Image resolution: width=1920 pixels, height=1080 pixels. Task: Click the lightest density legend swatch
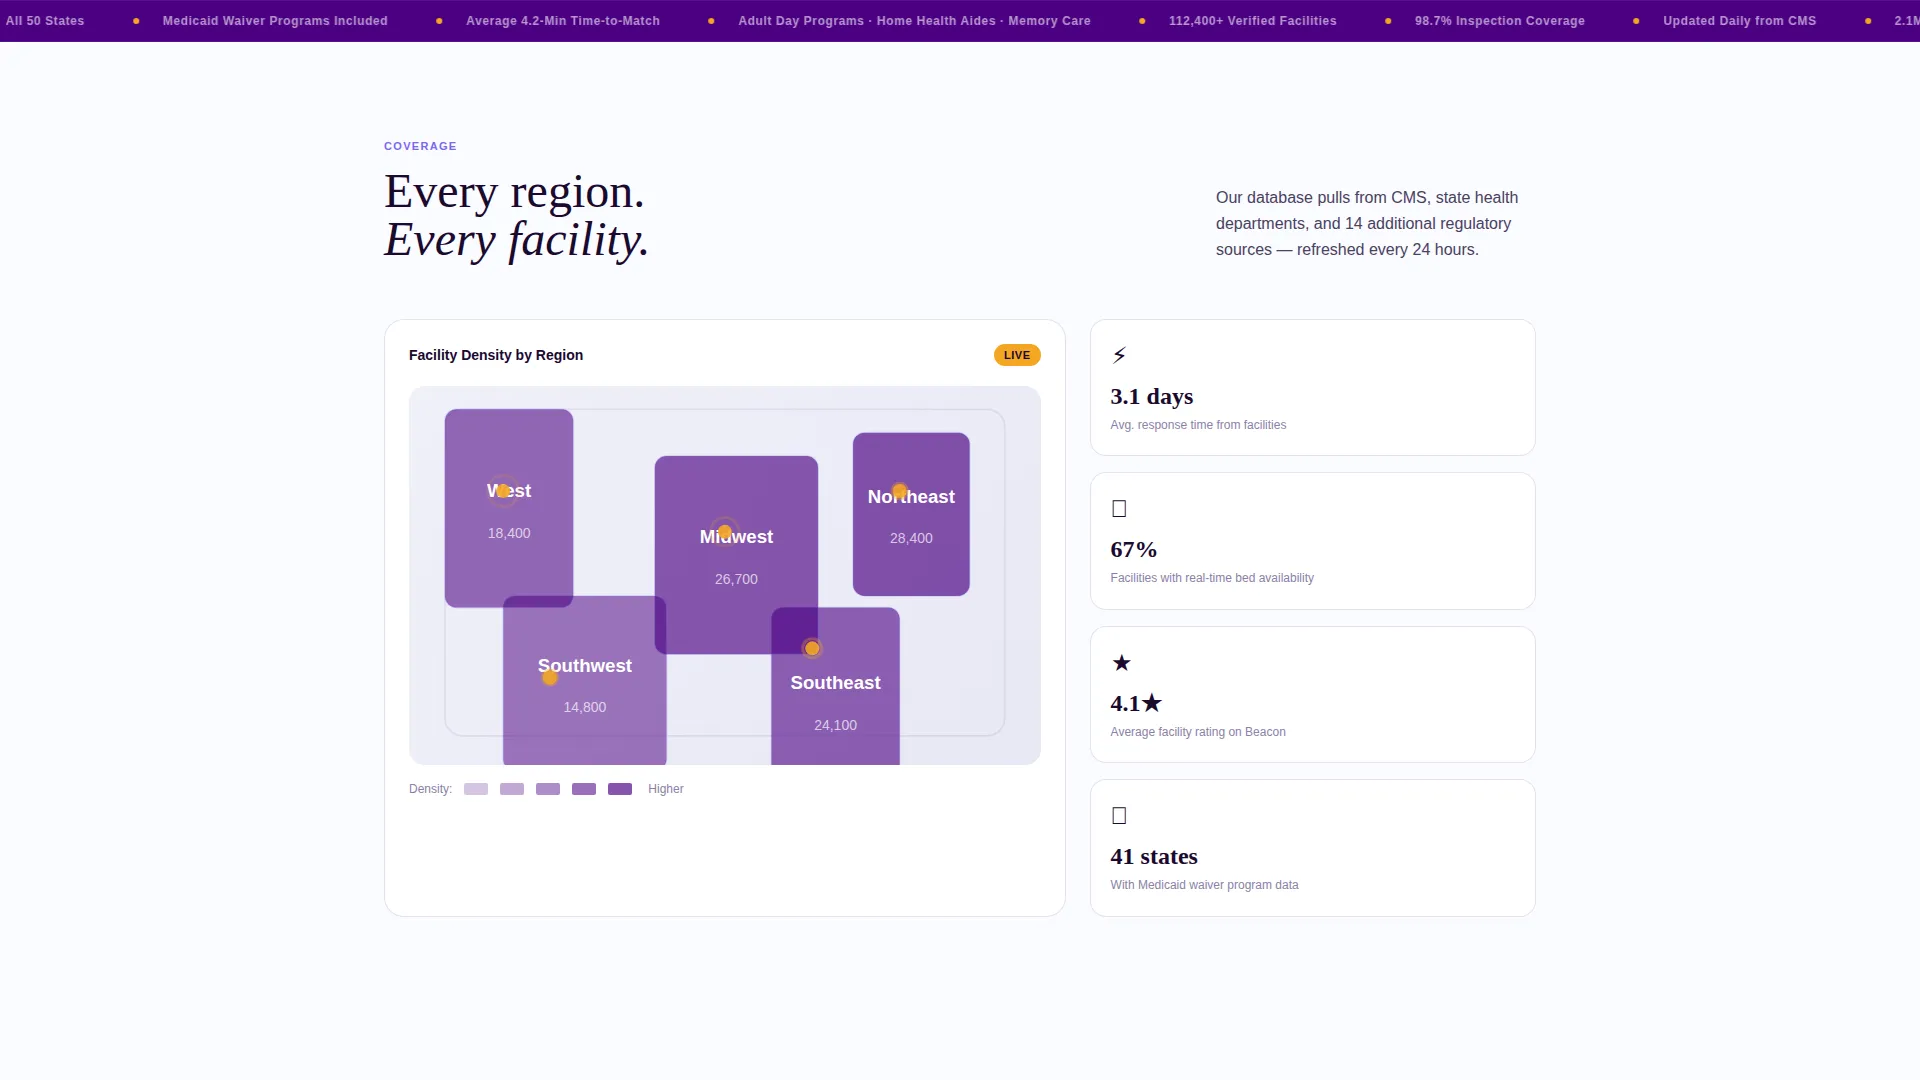point(476,789)
